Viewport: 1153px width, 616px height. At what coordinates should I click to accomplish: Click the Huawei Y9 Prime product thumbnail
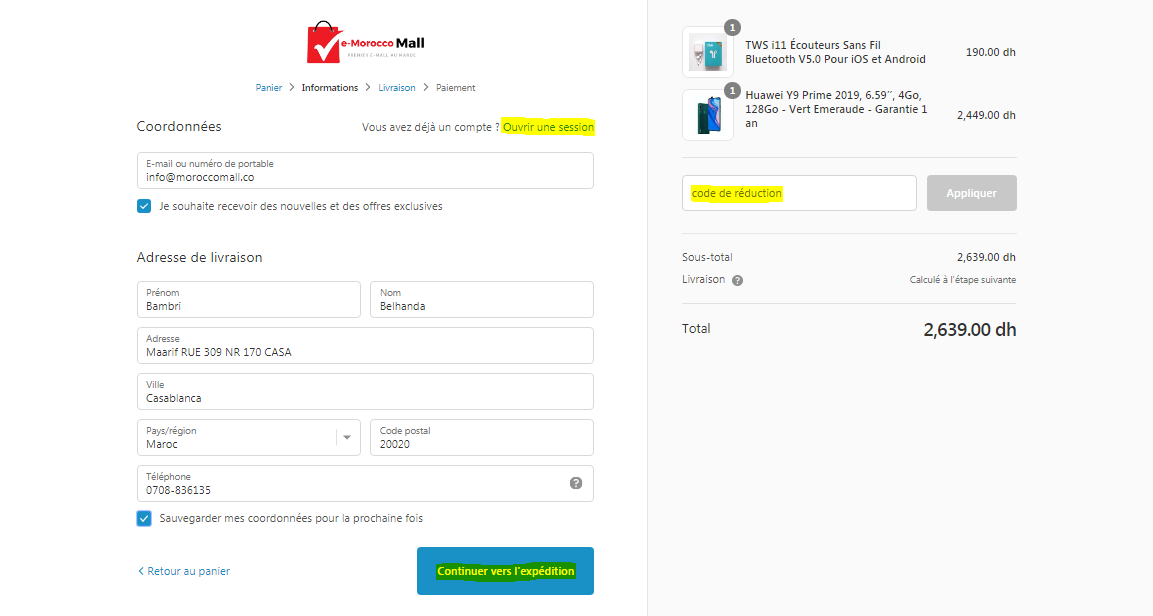[707, 115]
